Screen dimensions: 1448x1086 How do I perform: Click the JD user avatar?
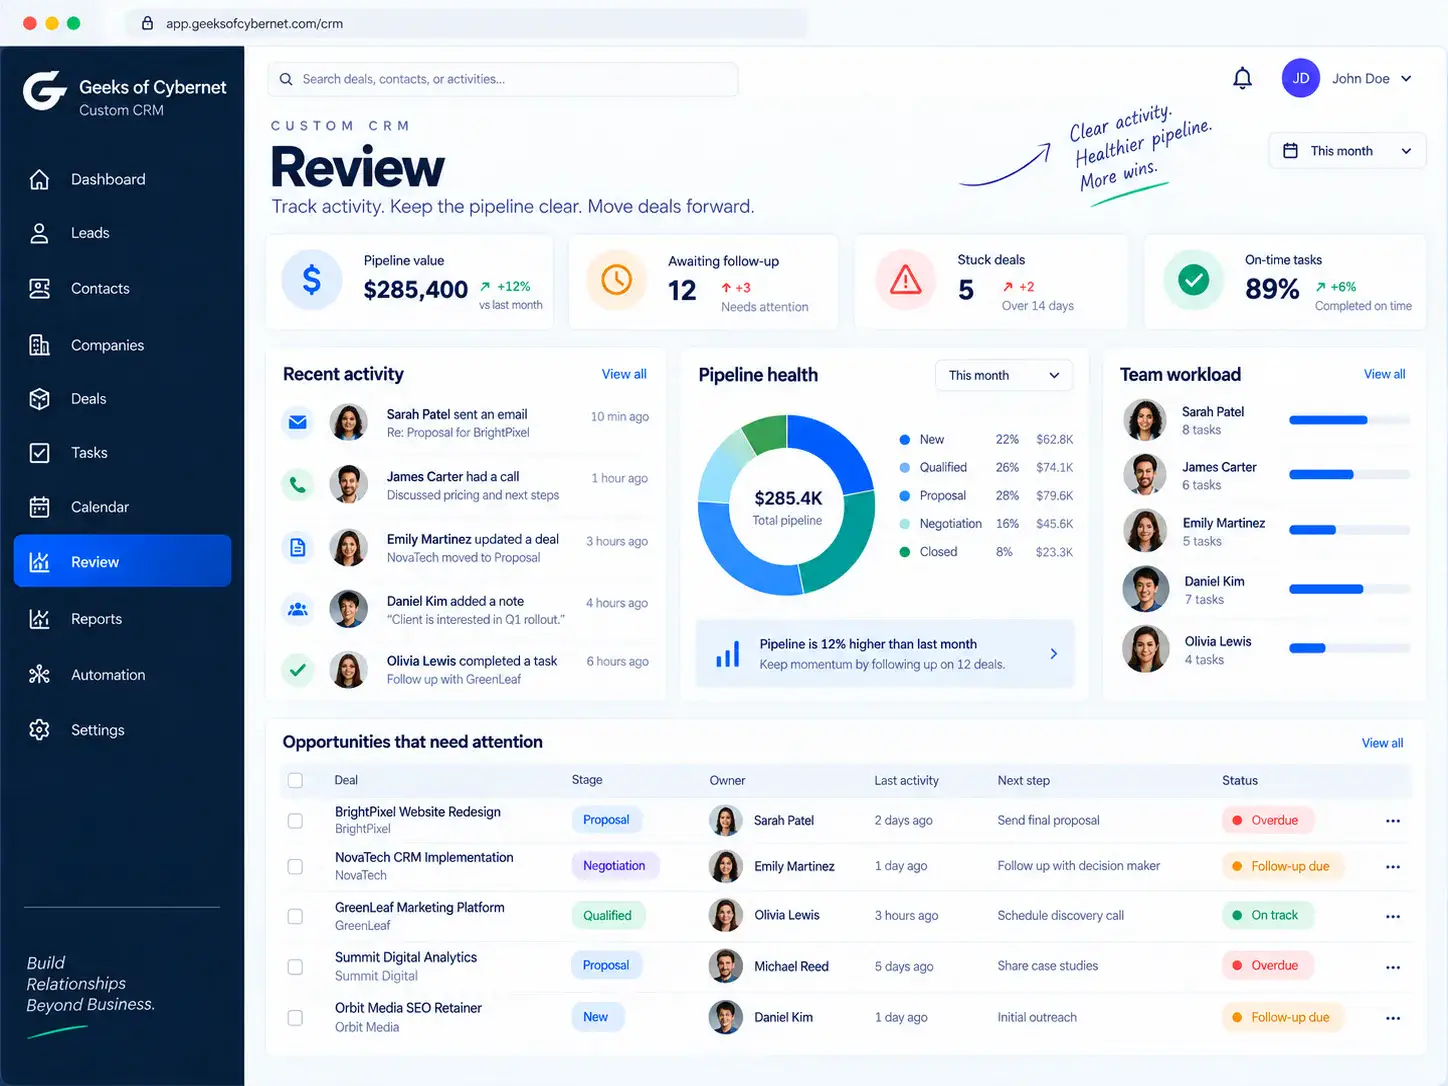click(1300, 78)
